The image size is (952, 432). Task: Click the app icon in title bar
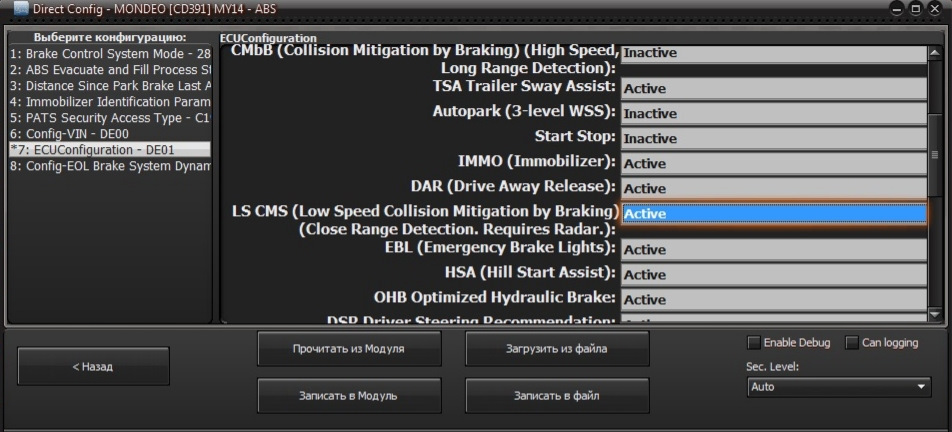point(20,8)
